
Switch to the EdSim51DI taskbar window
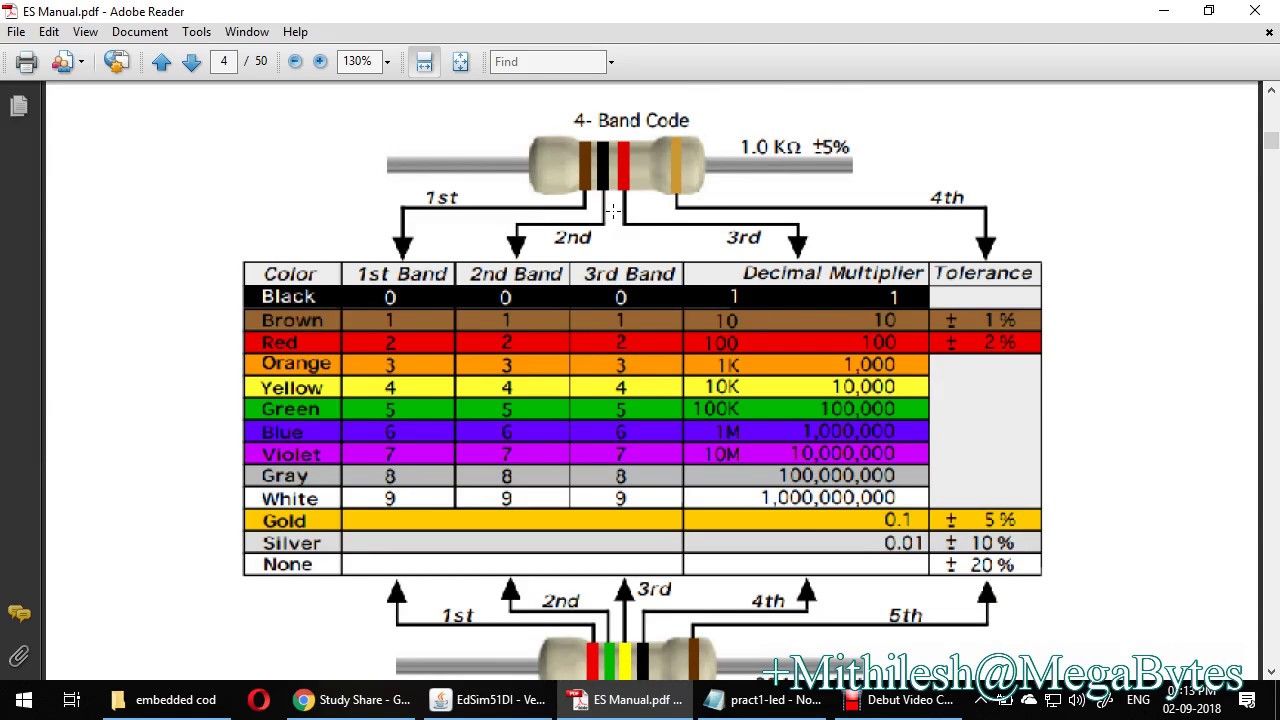490,700
